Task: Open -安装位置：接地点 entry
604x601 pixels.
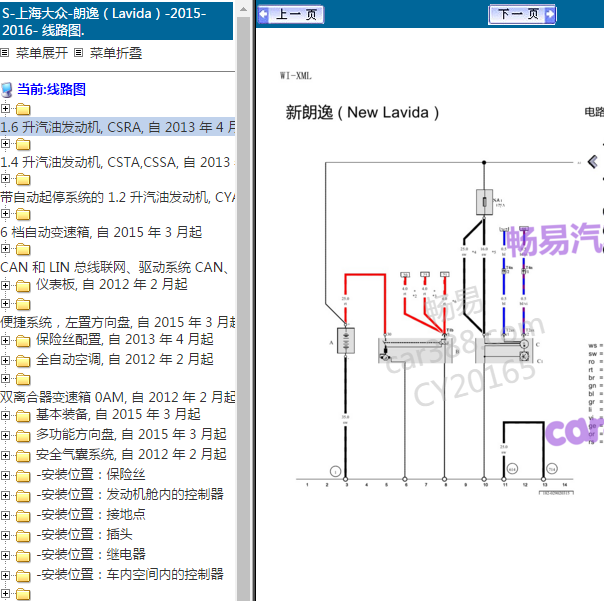Action: (x=91, y=514)
